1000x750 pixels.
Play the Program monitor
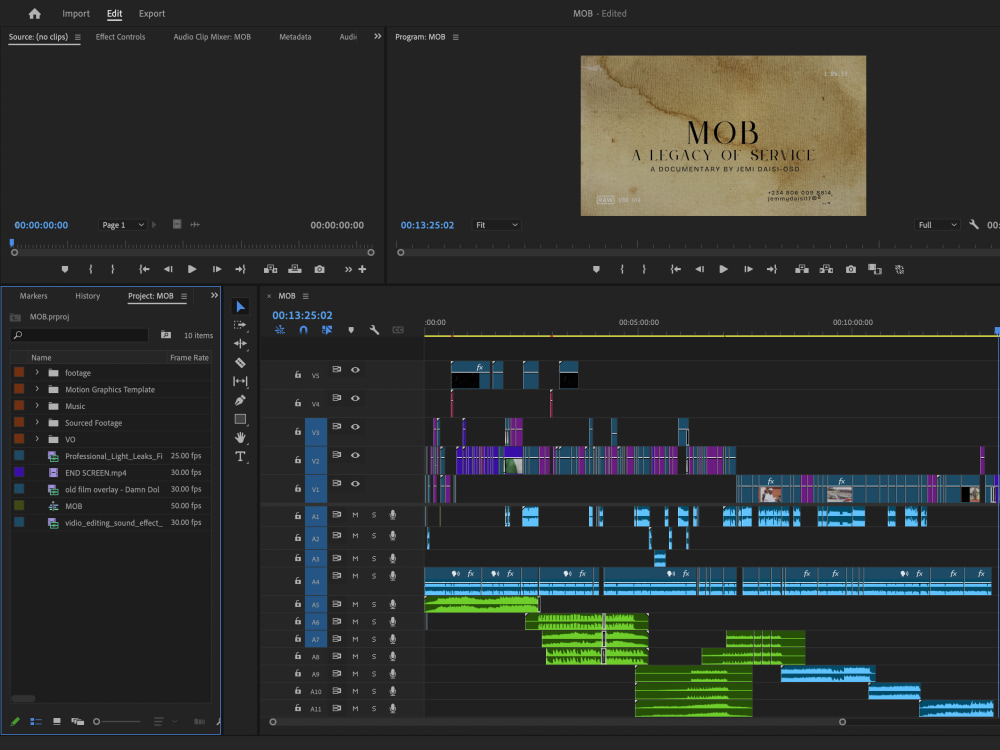723,270
